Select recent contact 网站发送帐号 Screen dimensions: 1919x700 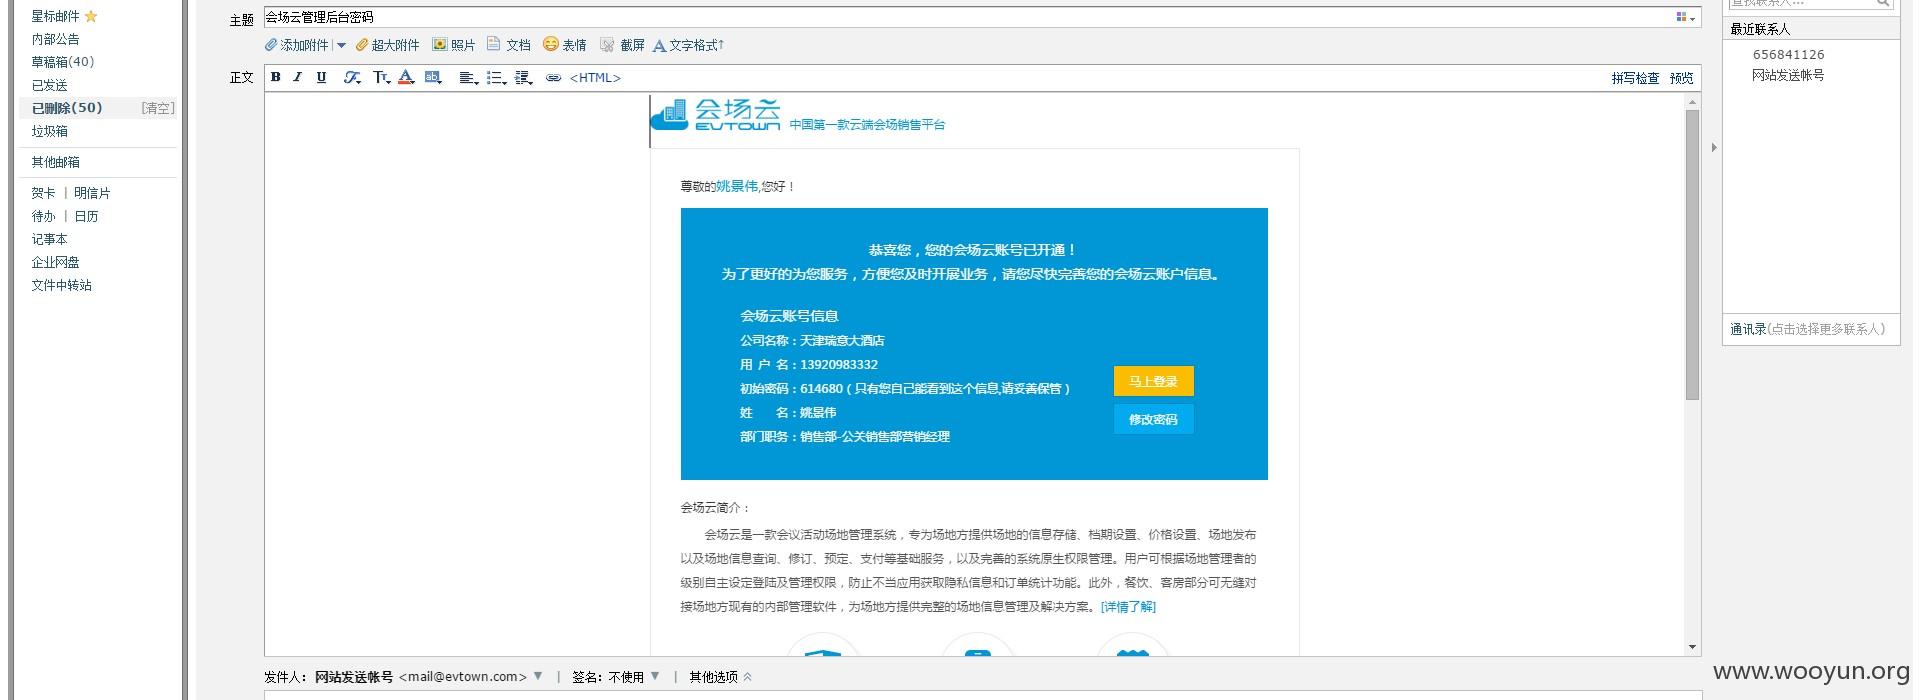(x=1788, y=75)
